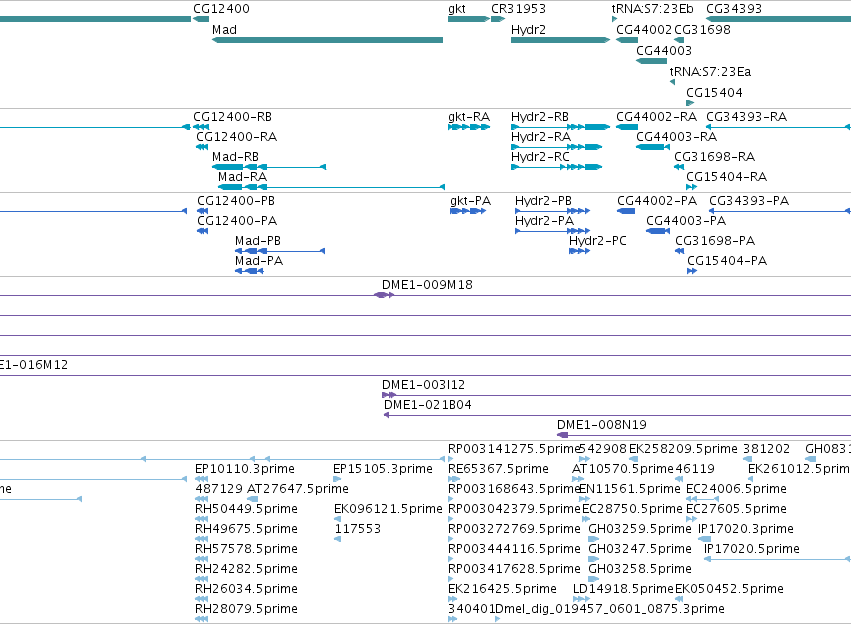Select the gkt-PA protein
This screenshot has height=624, width=851.
coord(471,201)
